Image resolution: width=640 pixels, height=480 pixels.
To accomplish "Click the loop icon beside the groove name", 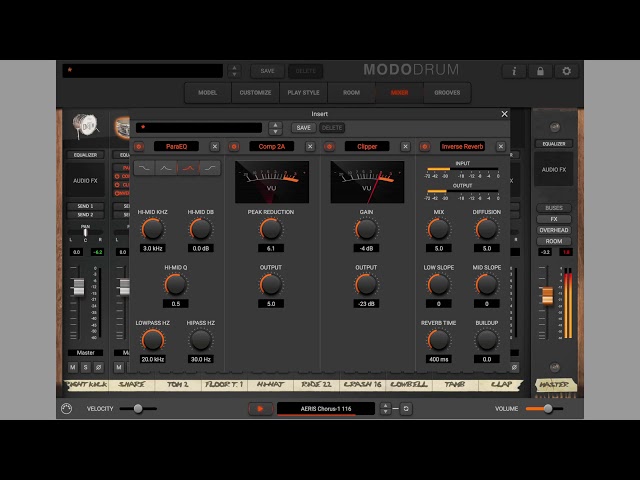I will (x=406, y=409).
